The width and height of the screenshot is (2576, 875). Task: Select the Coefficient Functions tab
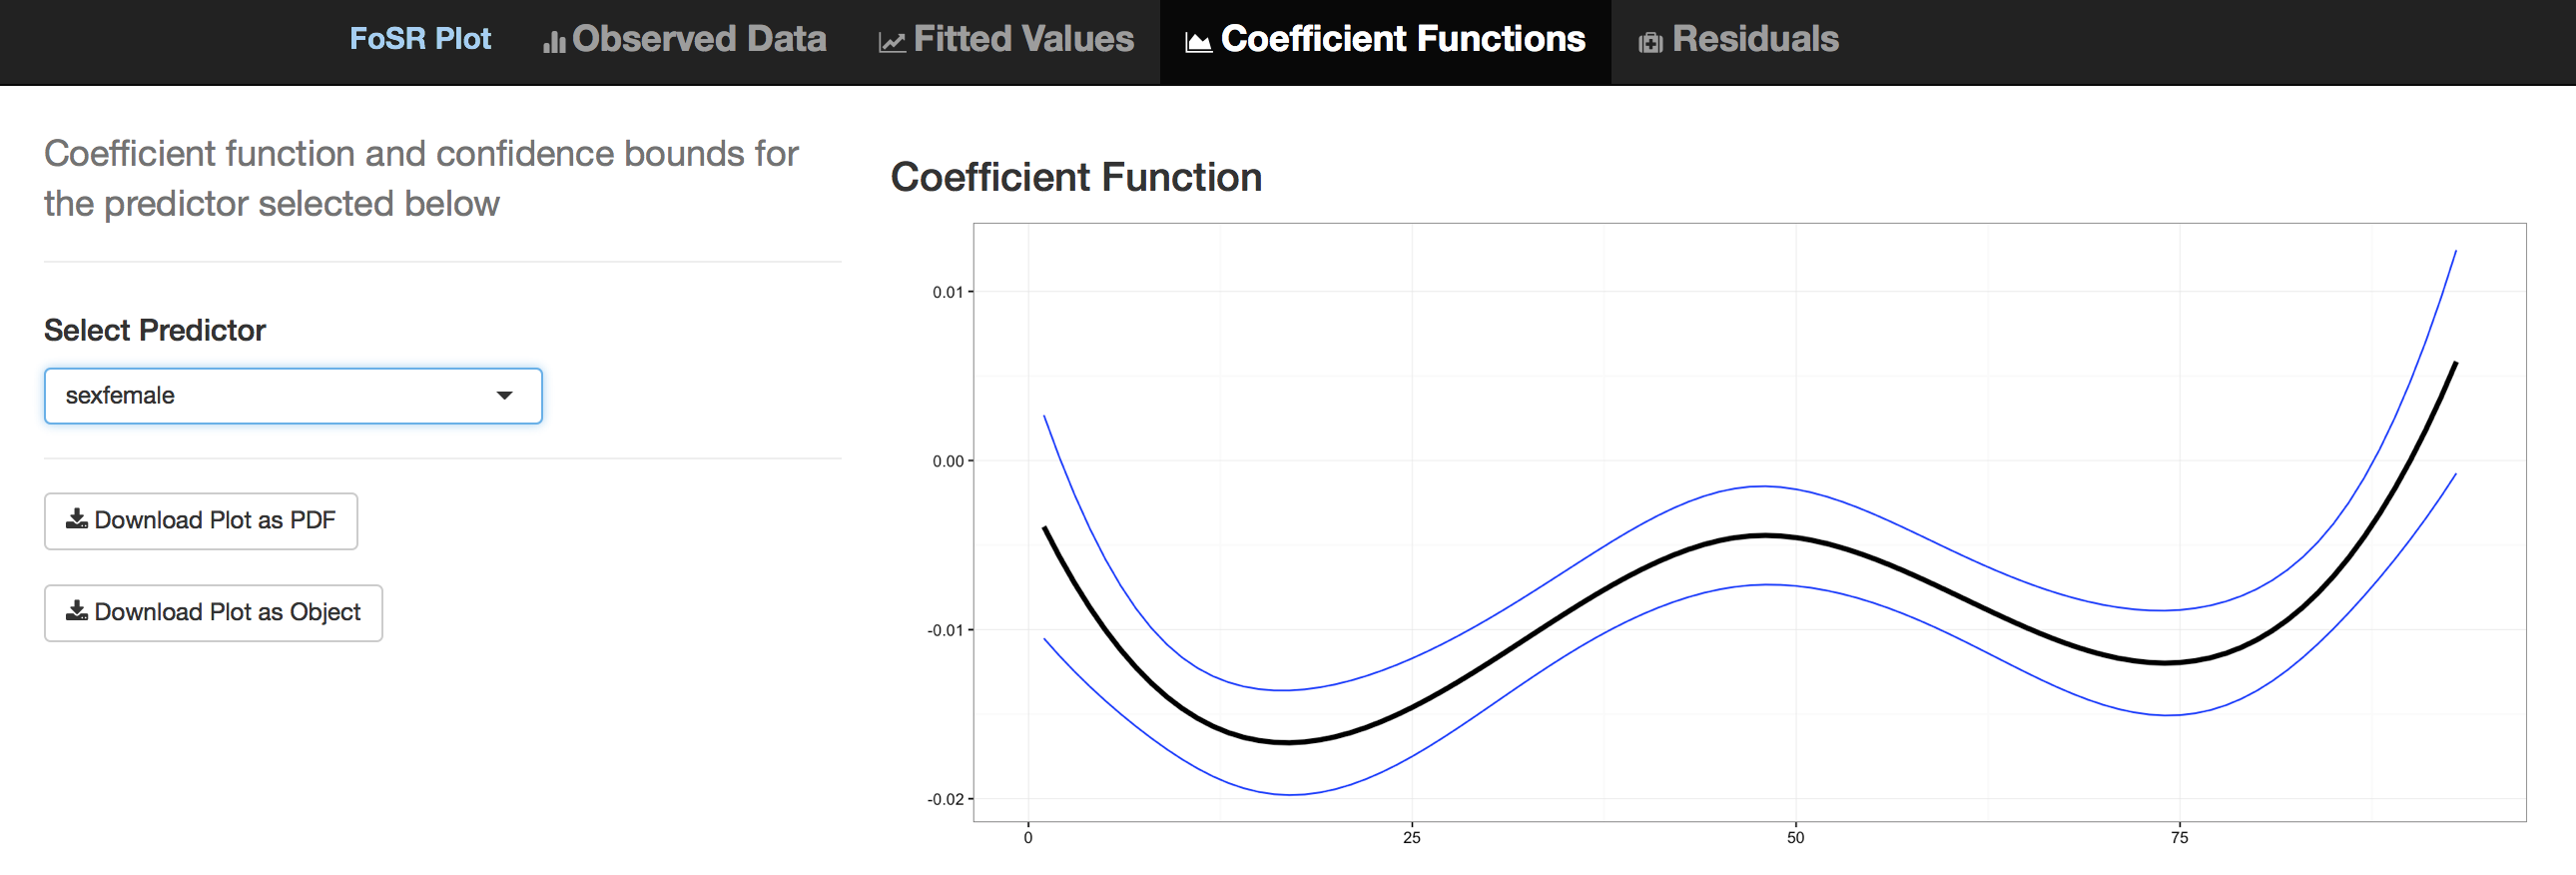tap(1402, 40)
